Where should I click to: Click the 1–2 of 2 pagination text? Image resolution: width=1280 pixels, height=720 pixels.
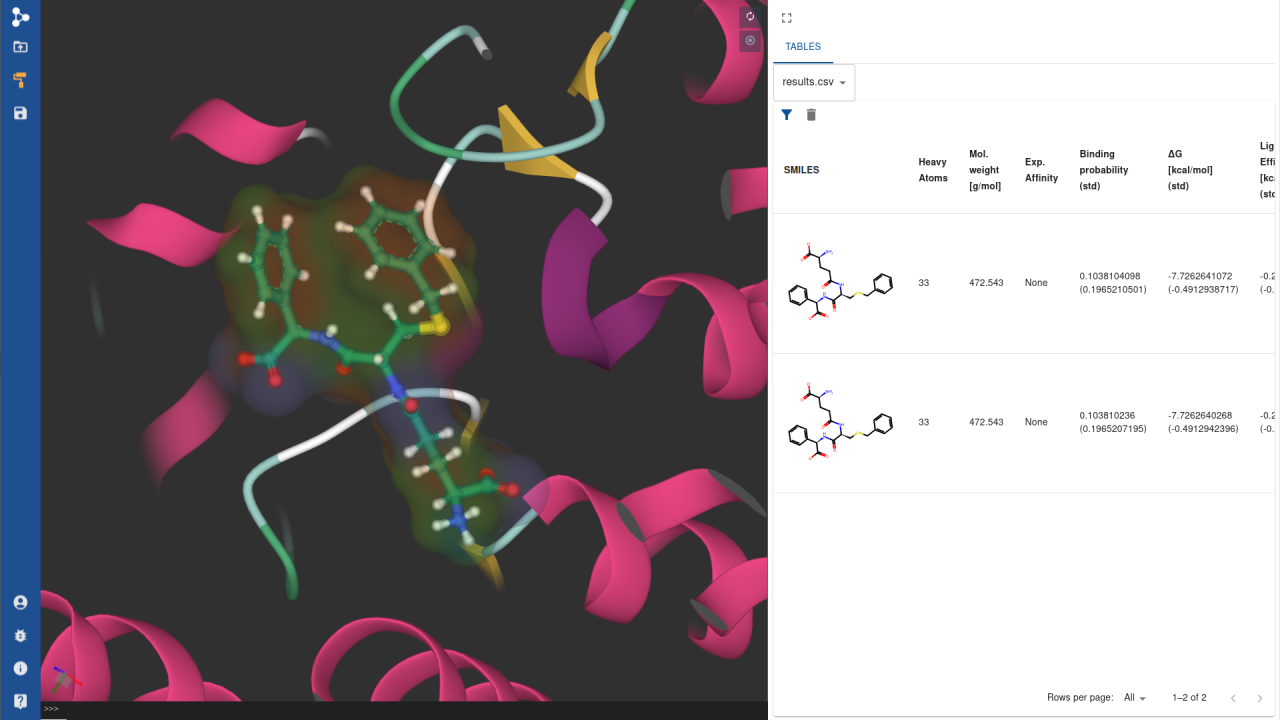[1189, 698]
